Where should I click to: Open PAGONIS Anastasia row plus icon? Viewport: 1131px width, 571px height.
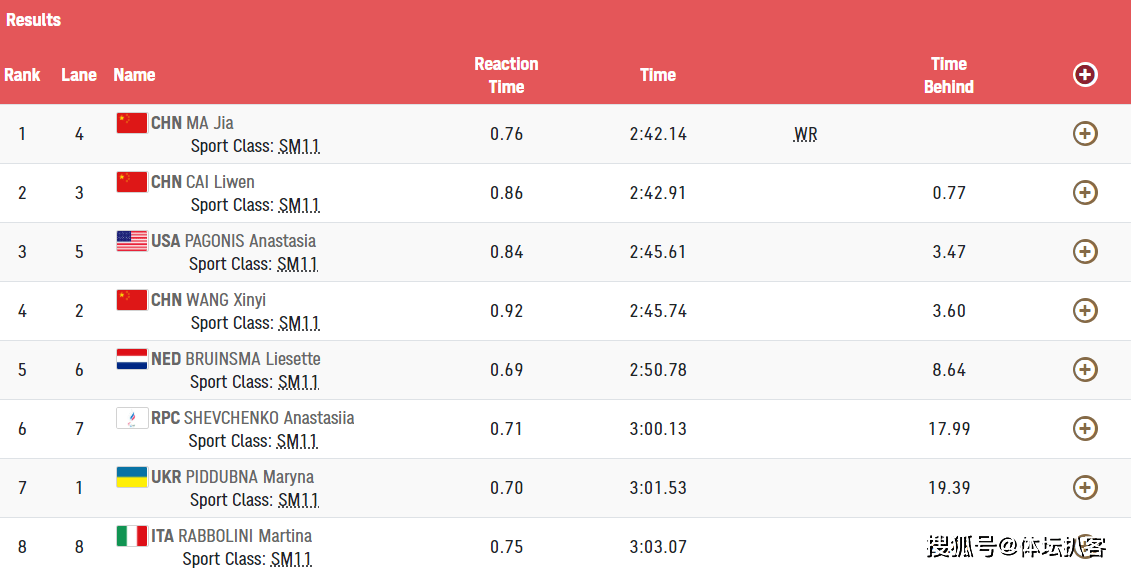(1085, 252)
